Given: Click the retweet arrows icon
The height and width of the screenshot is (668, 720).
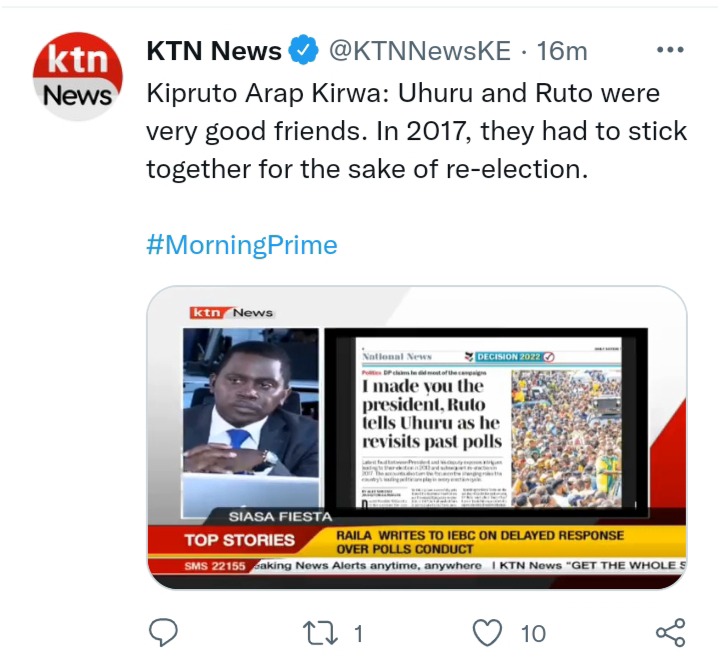Looking at the screenshot, I should (x=321, y=634).
